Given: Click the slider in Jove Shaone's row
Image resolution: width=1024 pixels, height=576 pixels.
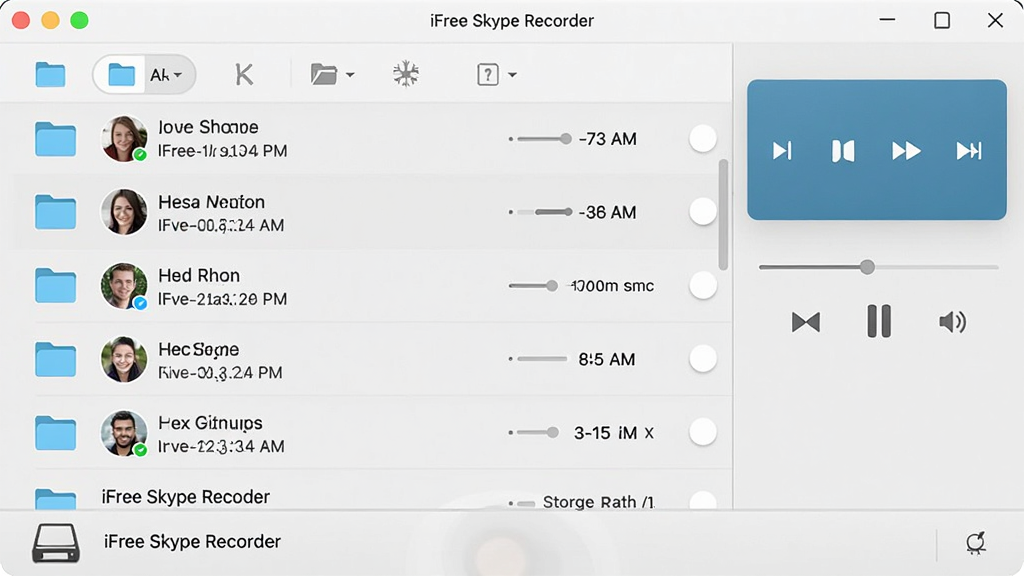Looking at the screenshot, I should [540, 139].
